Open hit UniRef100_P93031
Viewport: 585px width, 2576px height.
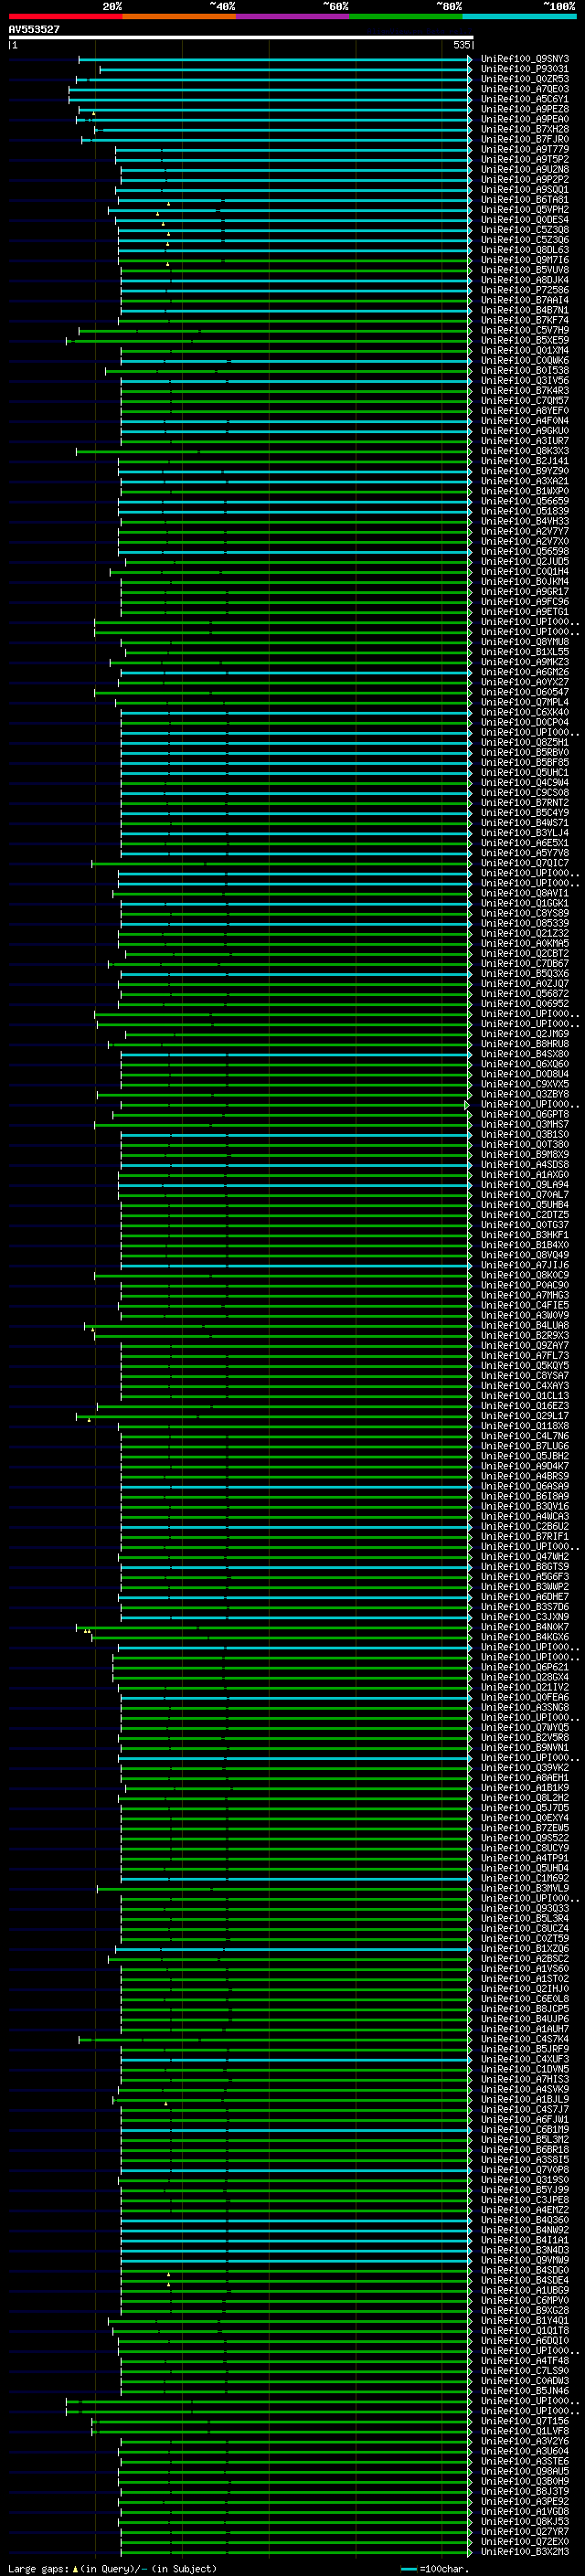pos(525,69)
